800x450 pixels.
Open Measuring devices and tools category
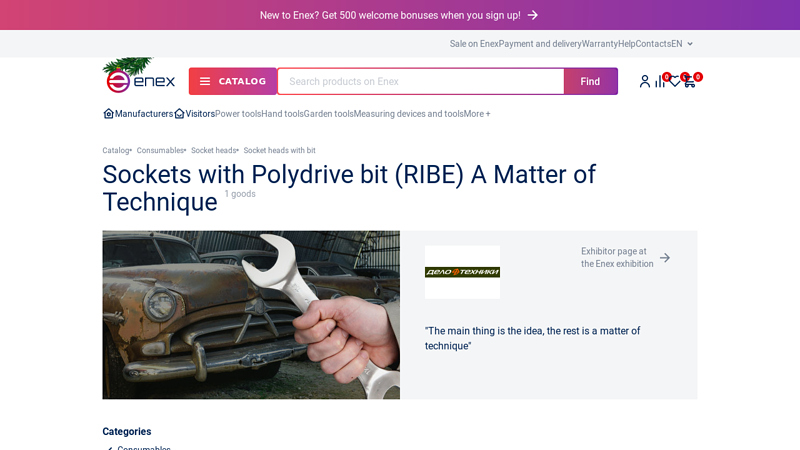pyautogui.click(x=409, y=114)
